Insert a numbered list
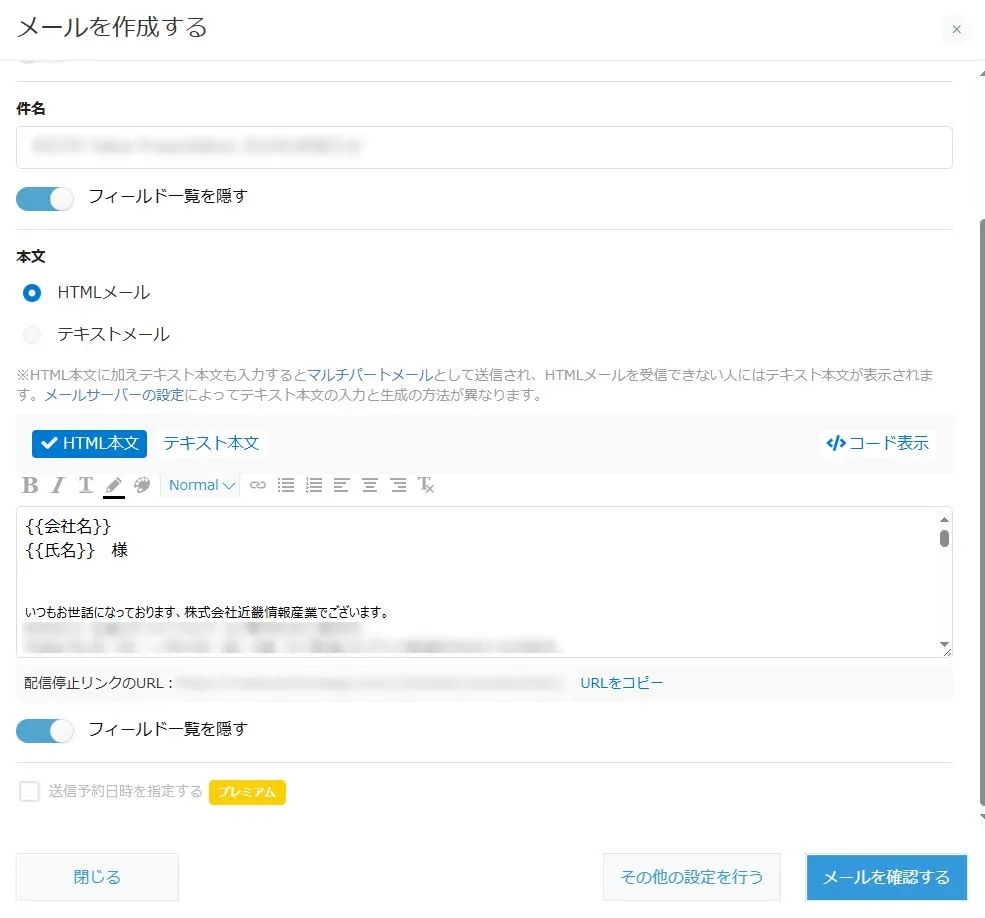 314,485
